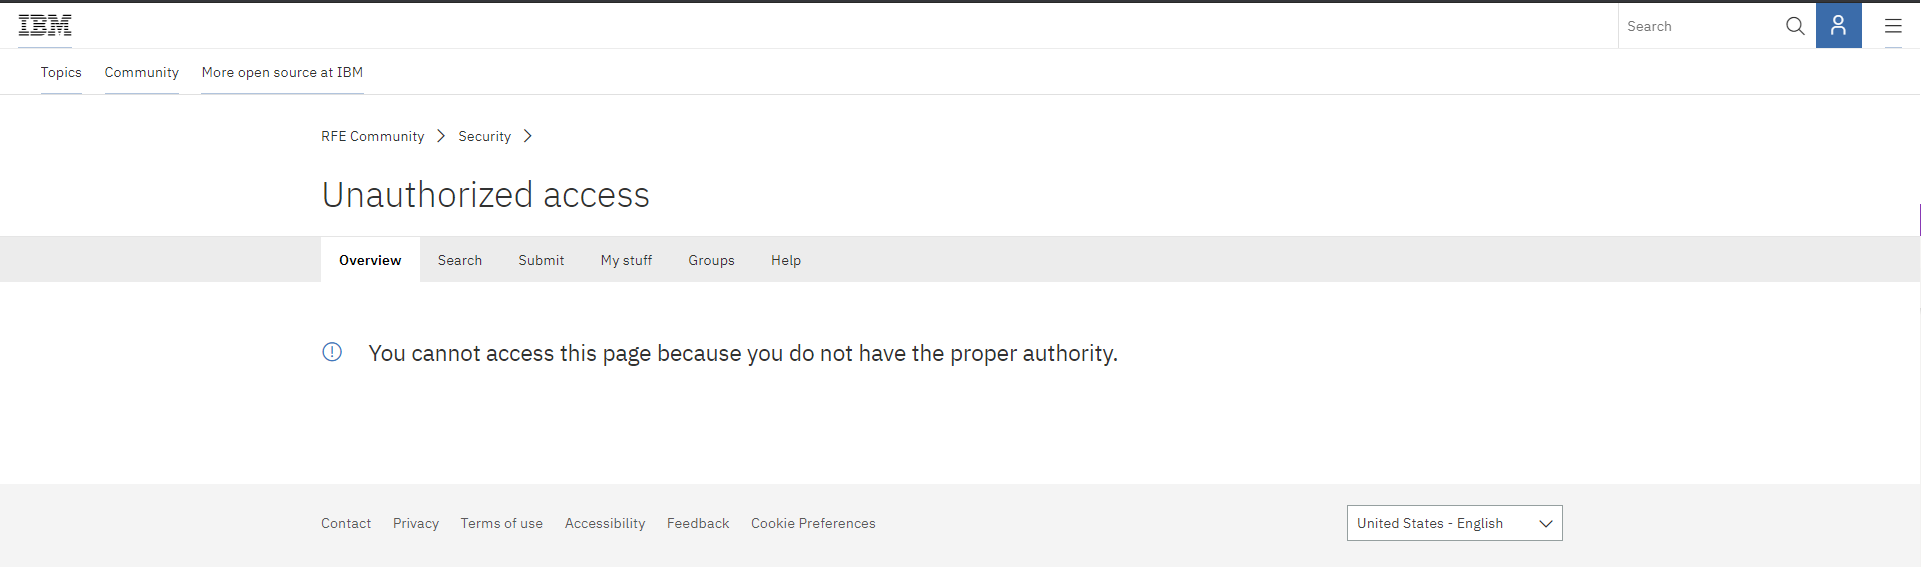Screen dimensions: 1921x567
Task: Click the IBM logo
Action: tap(45, 26)
